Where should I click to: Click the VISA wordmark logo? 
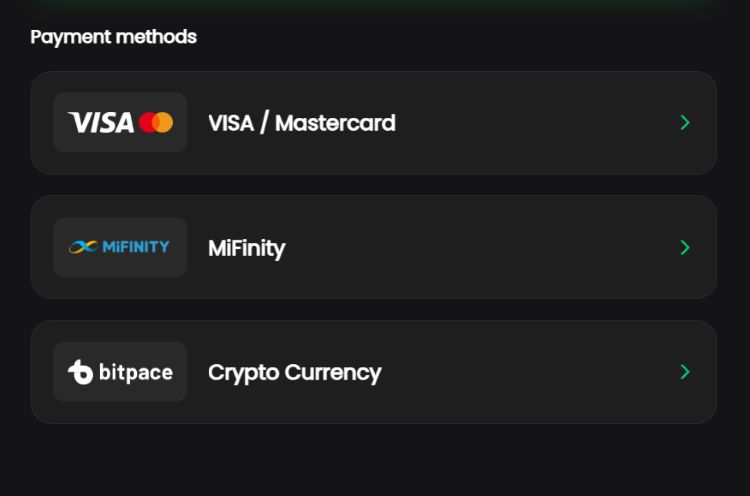[101, 123]
